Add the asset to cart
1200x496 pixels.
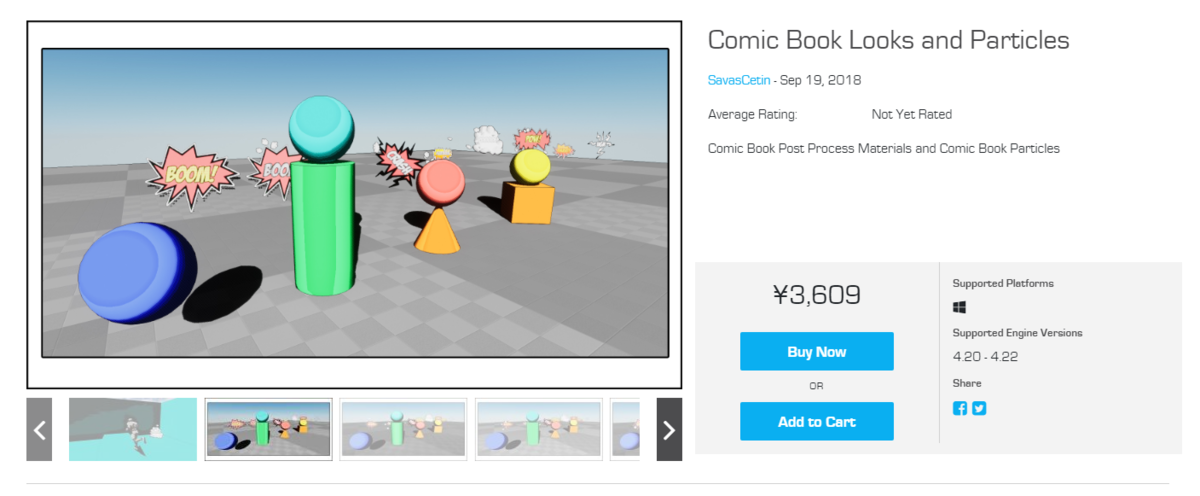pos(817,422)
